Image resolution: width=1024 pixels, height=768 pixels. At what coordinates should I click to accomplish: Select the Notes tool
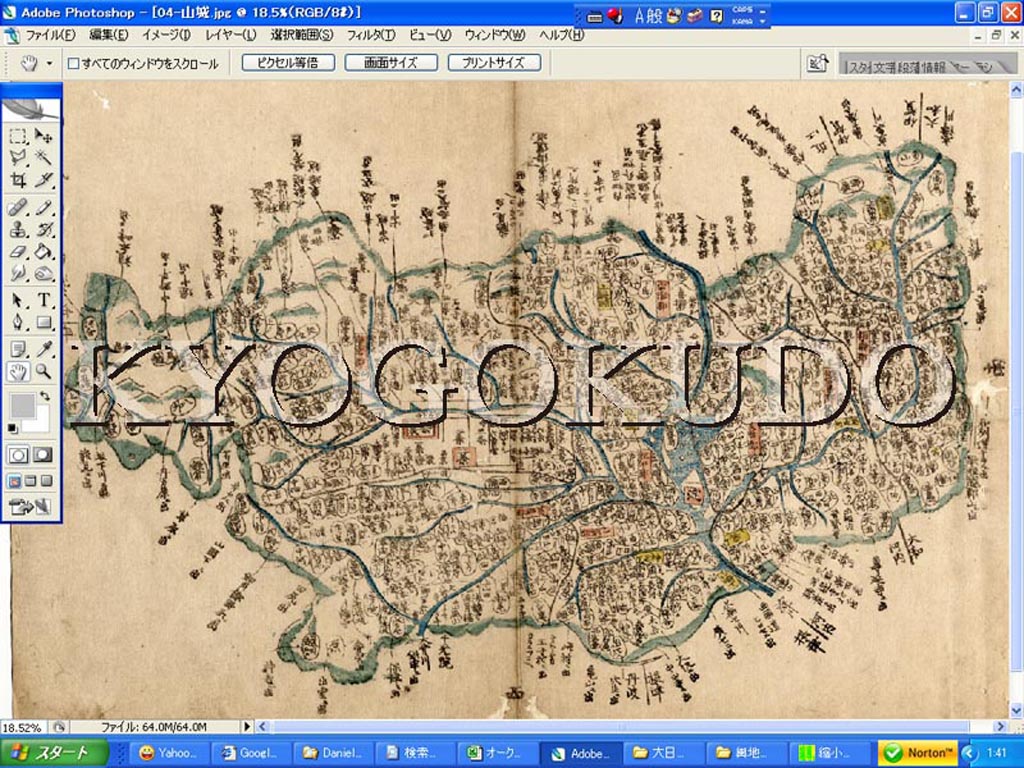pyautogui.click(x=18, y=349)
